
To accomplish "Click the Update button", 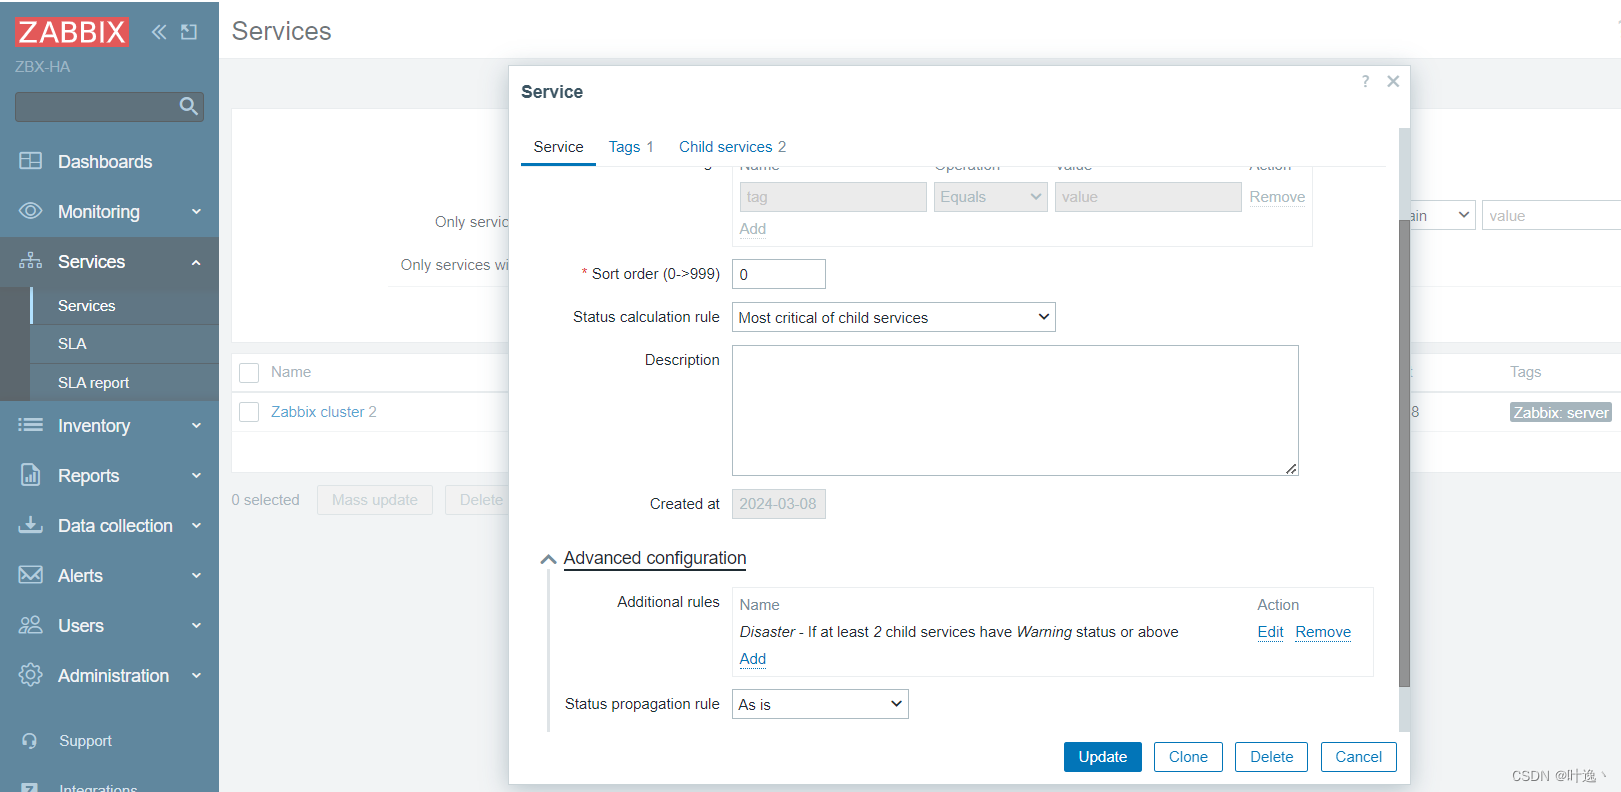I will pyautogui.click(x=1102, y=757).
